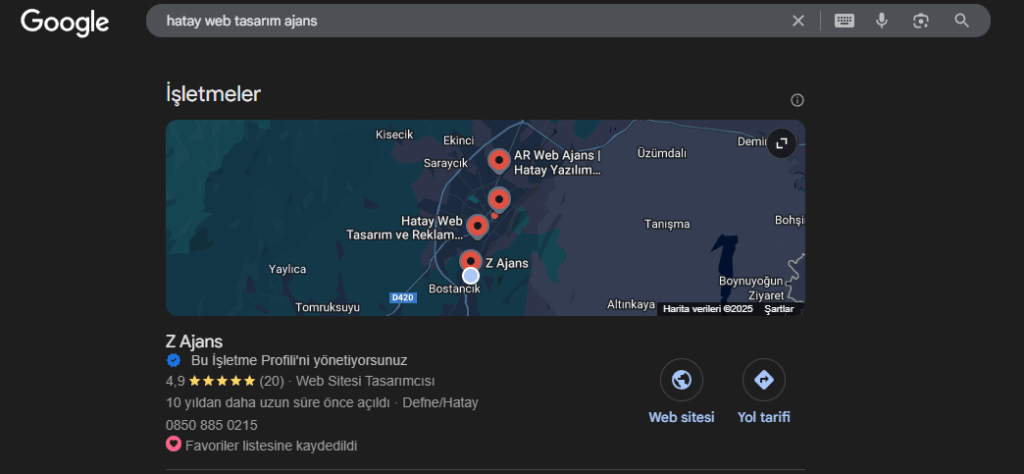1024x474 pixels.
Task: Clear the search query with the X icon
Action: (798, 21)
